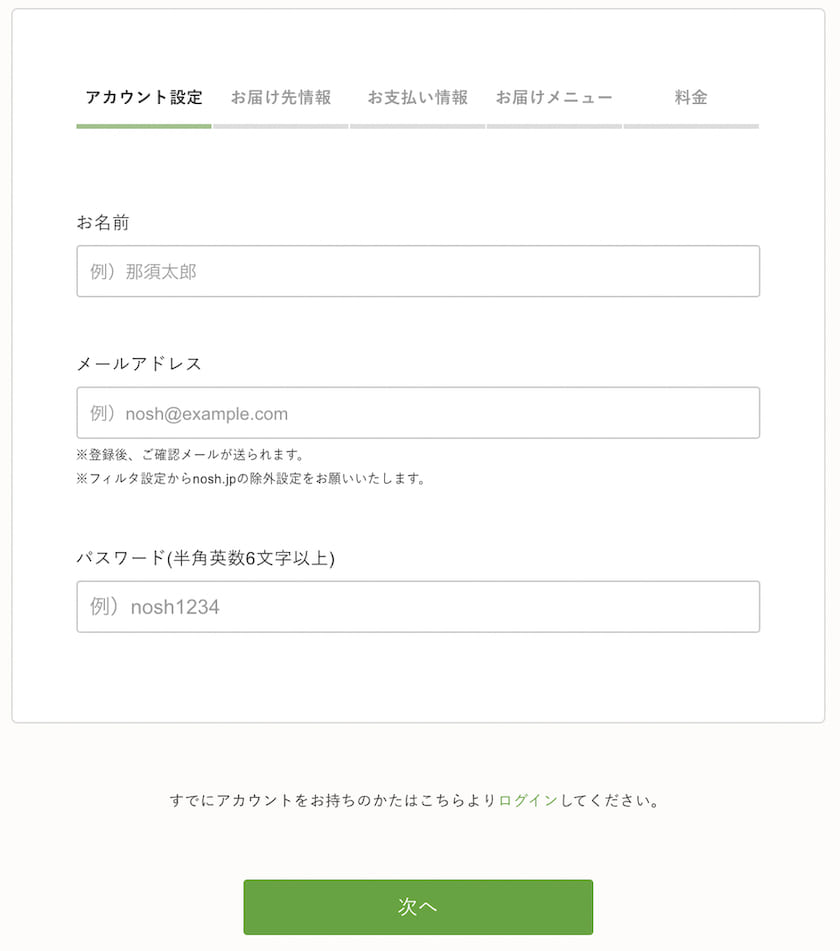
Task: Click the green progress bar under アカウント設定
Action: (x=143, y=126)
